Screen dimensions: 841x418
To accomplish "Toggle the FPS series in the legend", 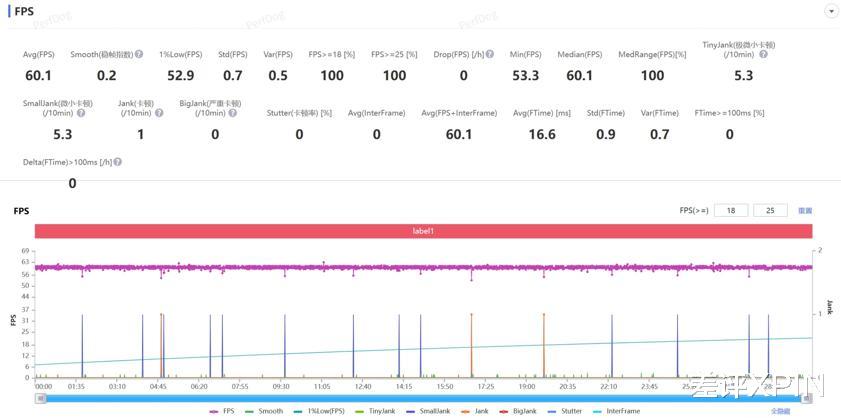I will pos(221,411).
